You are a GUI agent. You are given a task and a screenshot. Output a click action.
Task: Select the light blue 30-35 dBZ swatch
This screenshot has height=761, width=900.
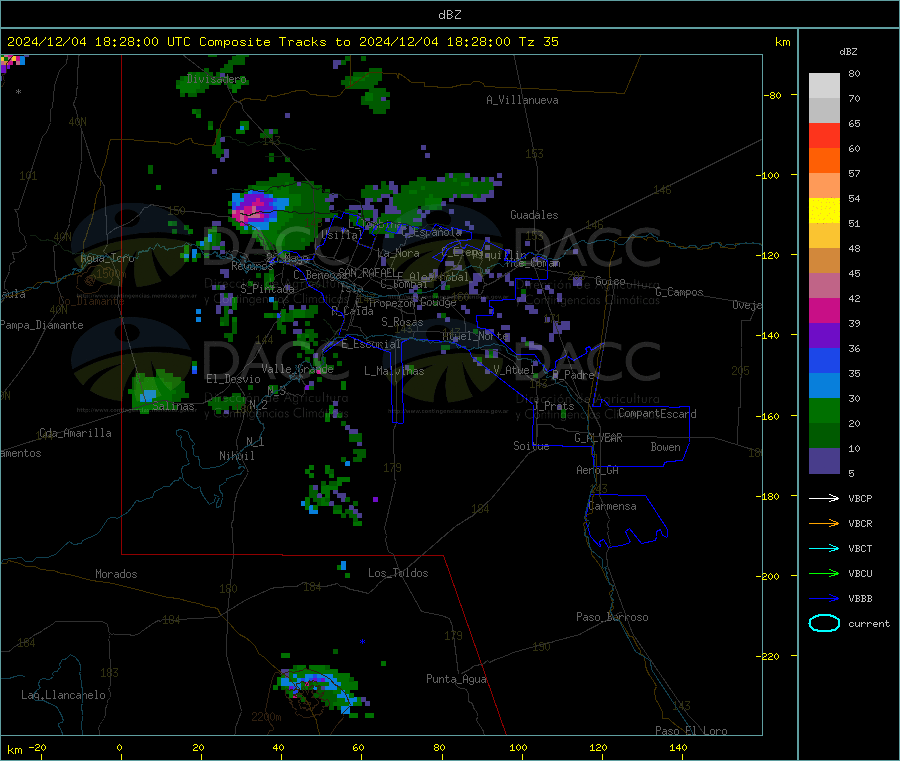(x=824, y=386)
